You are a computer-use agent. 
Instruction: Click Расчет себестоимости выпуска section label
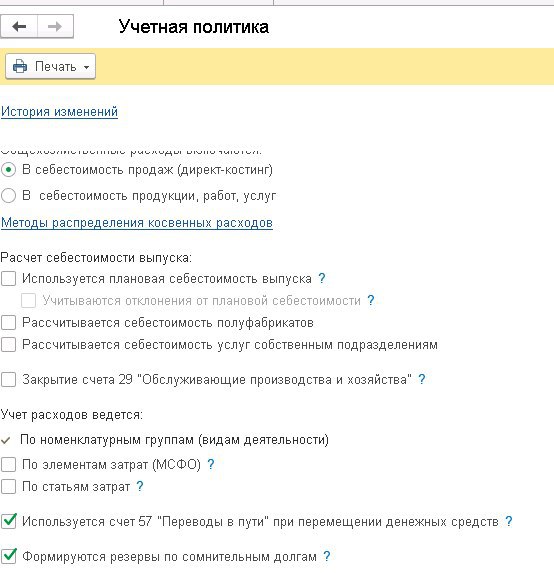point(96,258)
